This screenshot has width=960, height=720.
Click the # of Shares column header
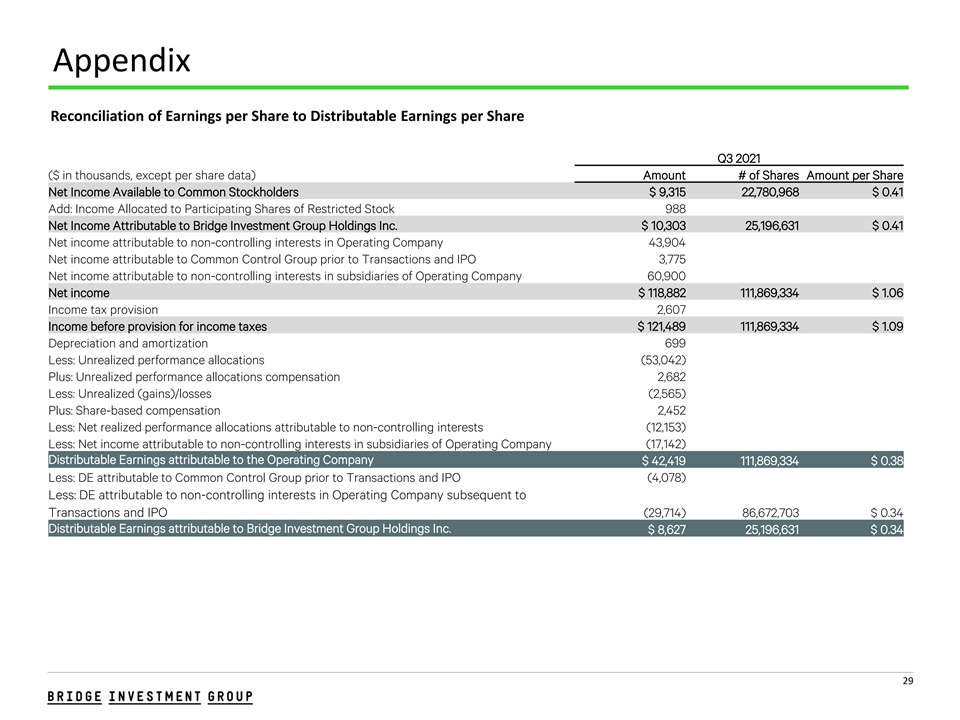tap(761, 174)
